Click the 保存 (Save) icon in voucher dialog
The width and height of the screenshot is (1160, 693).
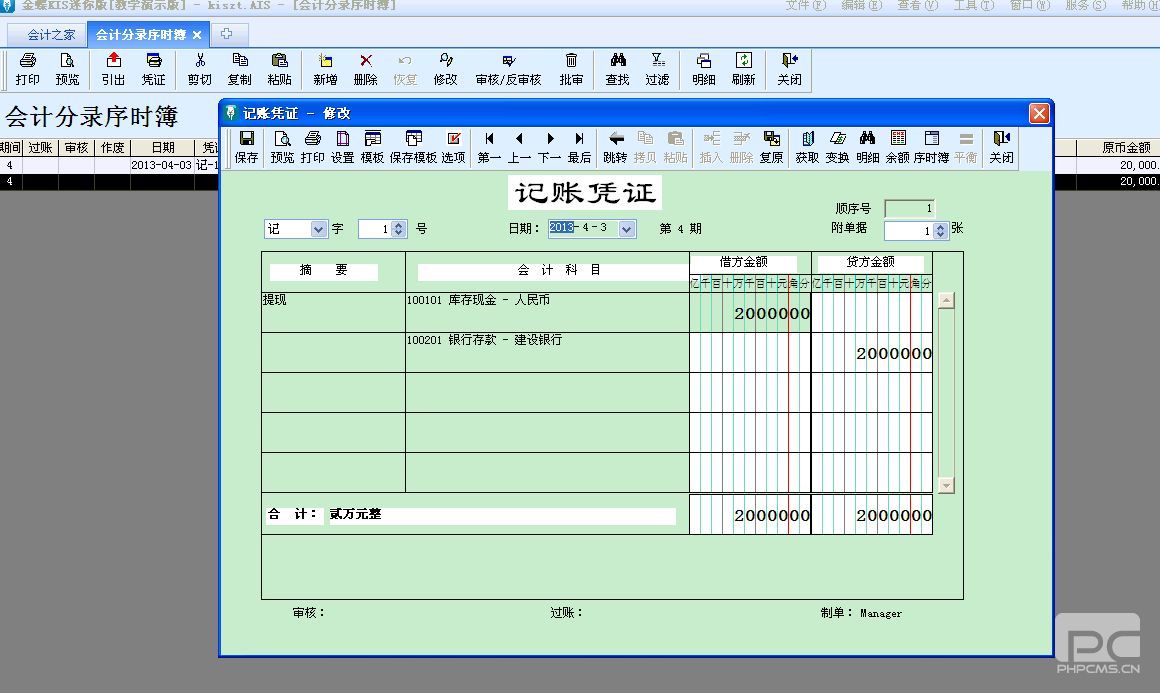coord(246,147)
